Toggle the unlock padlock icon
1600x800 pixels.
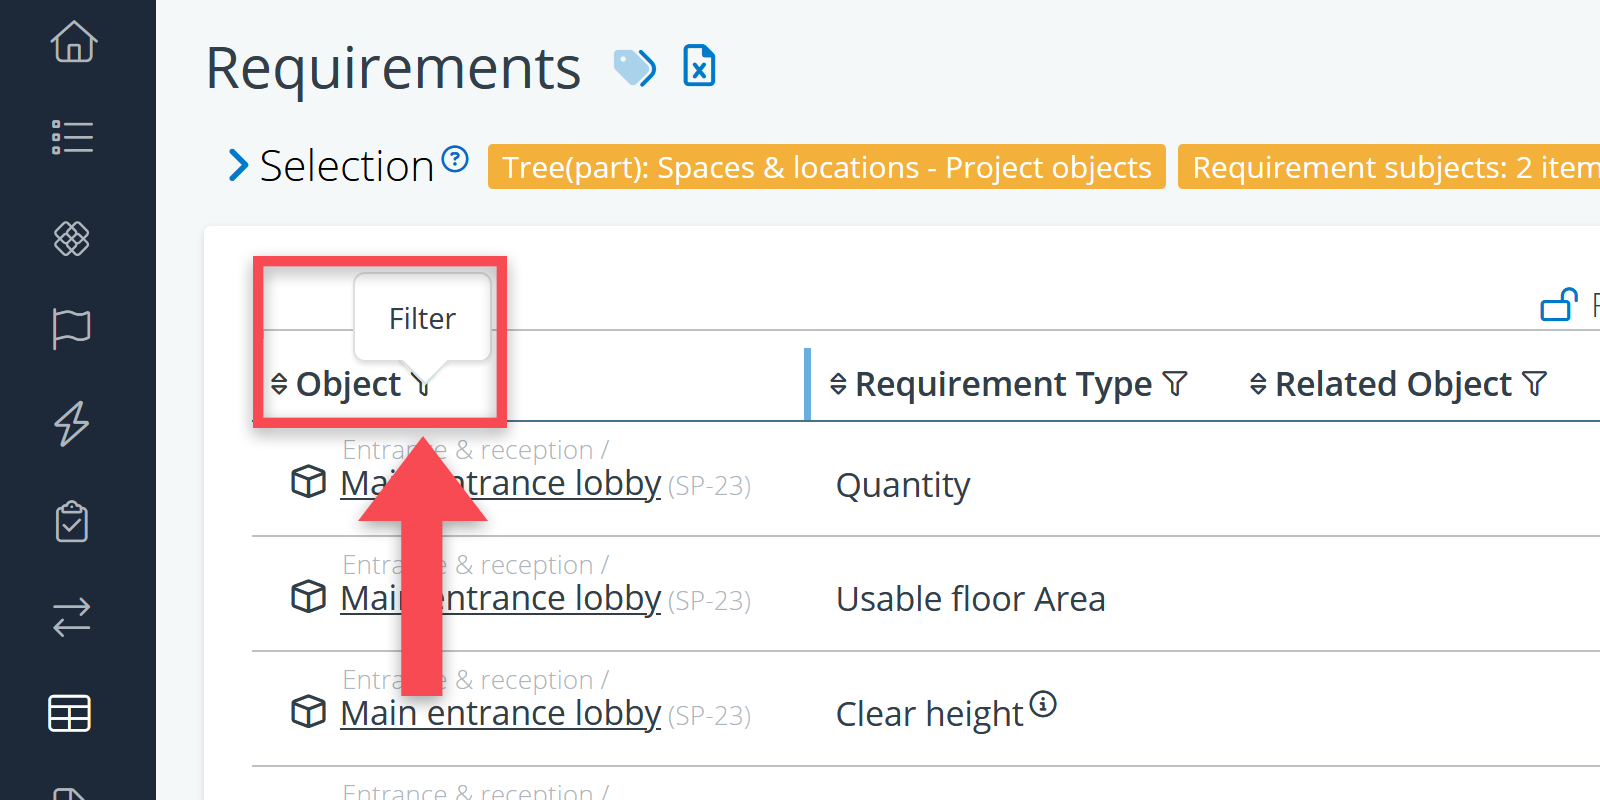[x=1559, y=304]
